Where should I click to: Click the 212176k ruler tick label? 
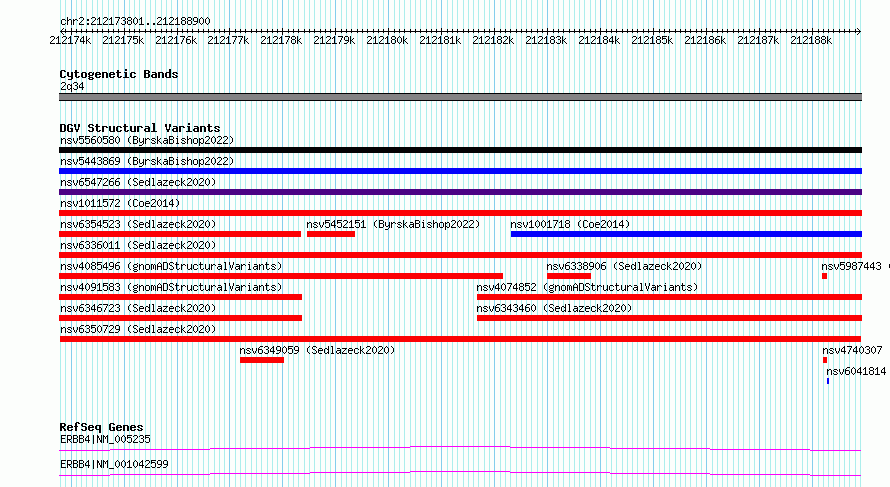point(176,40)
